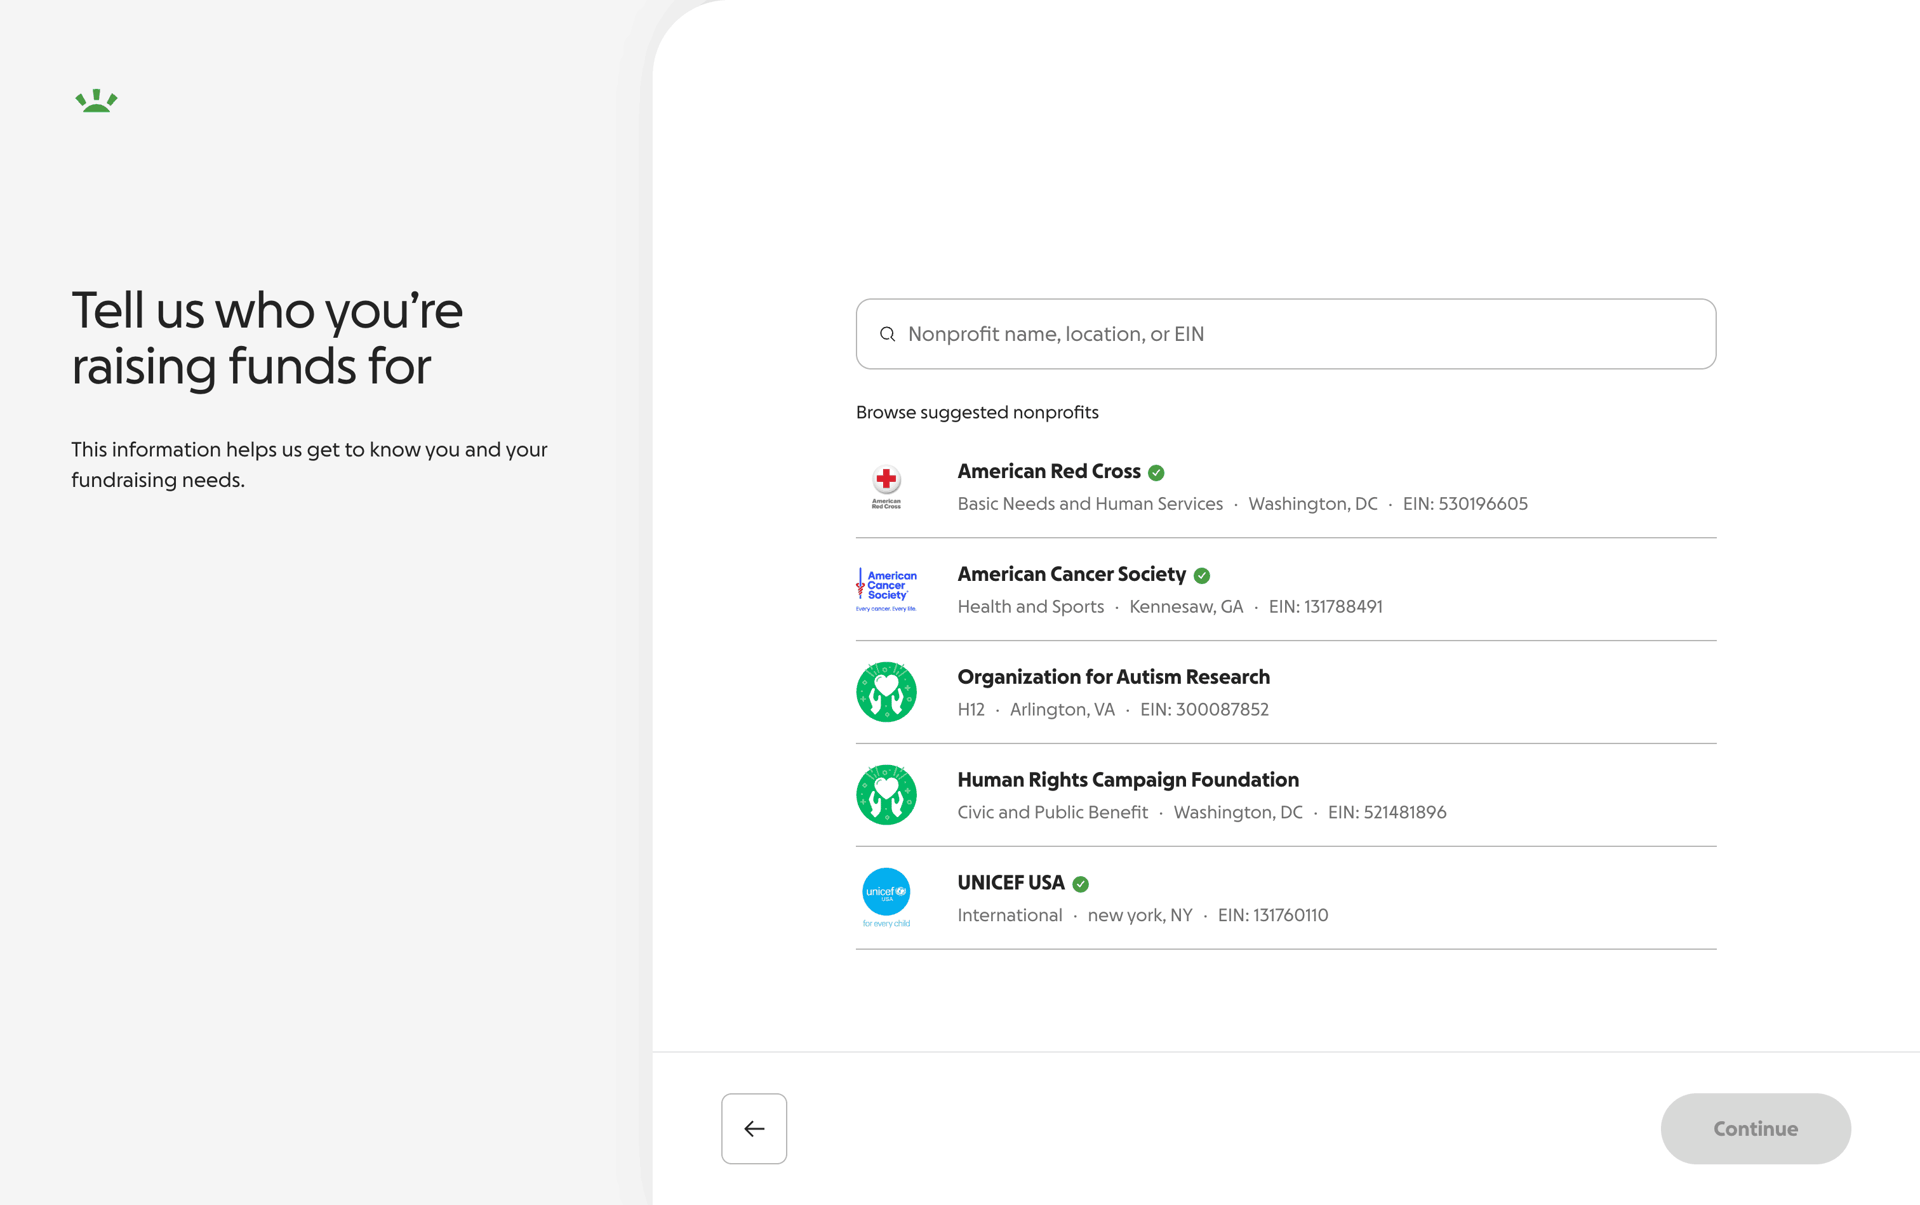The width and height of the screenshot is (1920, 1205).
Task: Click 'Browse suggested nonprofits' label
Action: [x=977, y=412]
